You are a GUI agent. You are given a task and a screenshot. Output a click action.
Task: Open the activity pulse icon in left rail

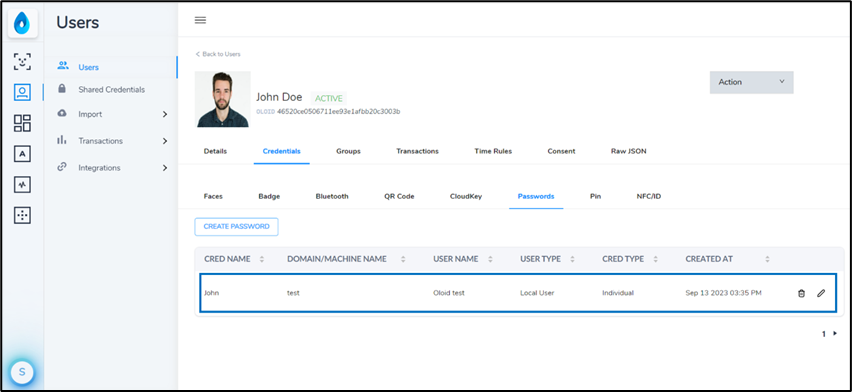click(22, 185)
